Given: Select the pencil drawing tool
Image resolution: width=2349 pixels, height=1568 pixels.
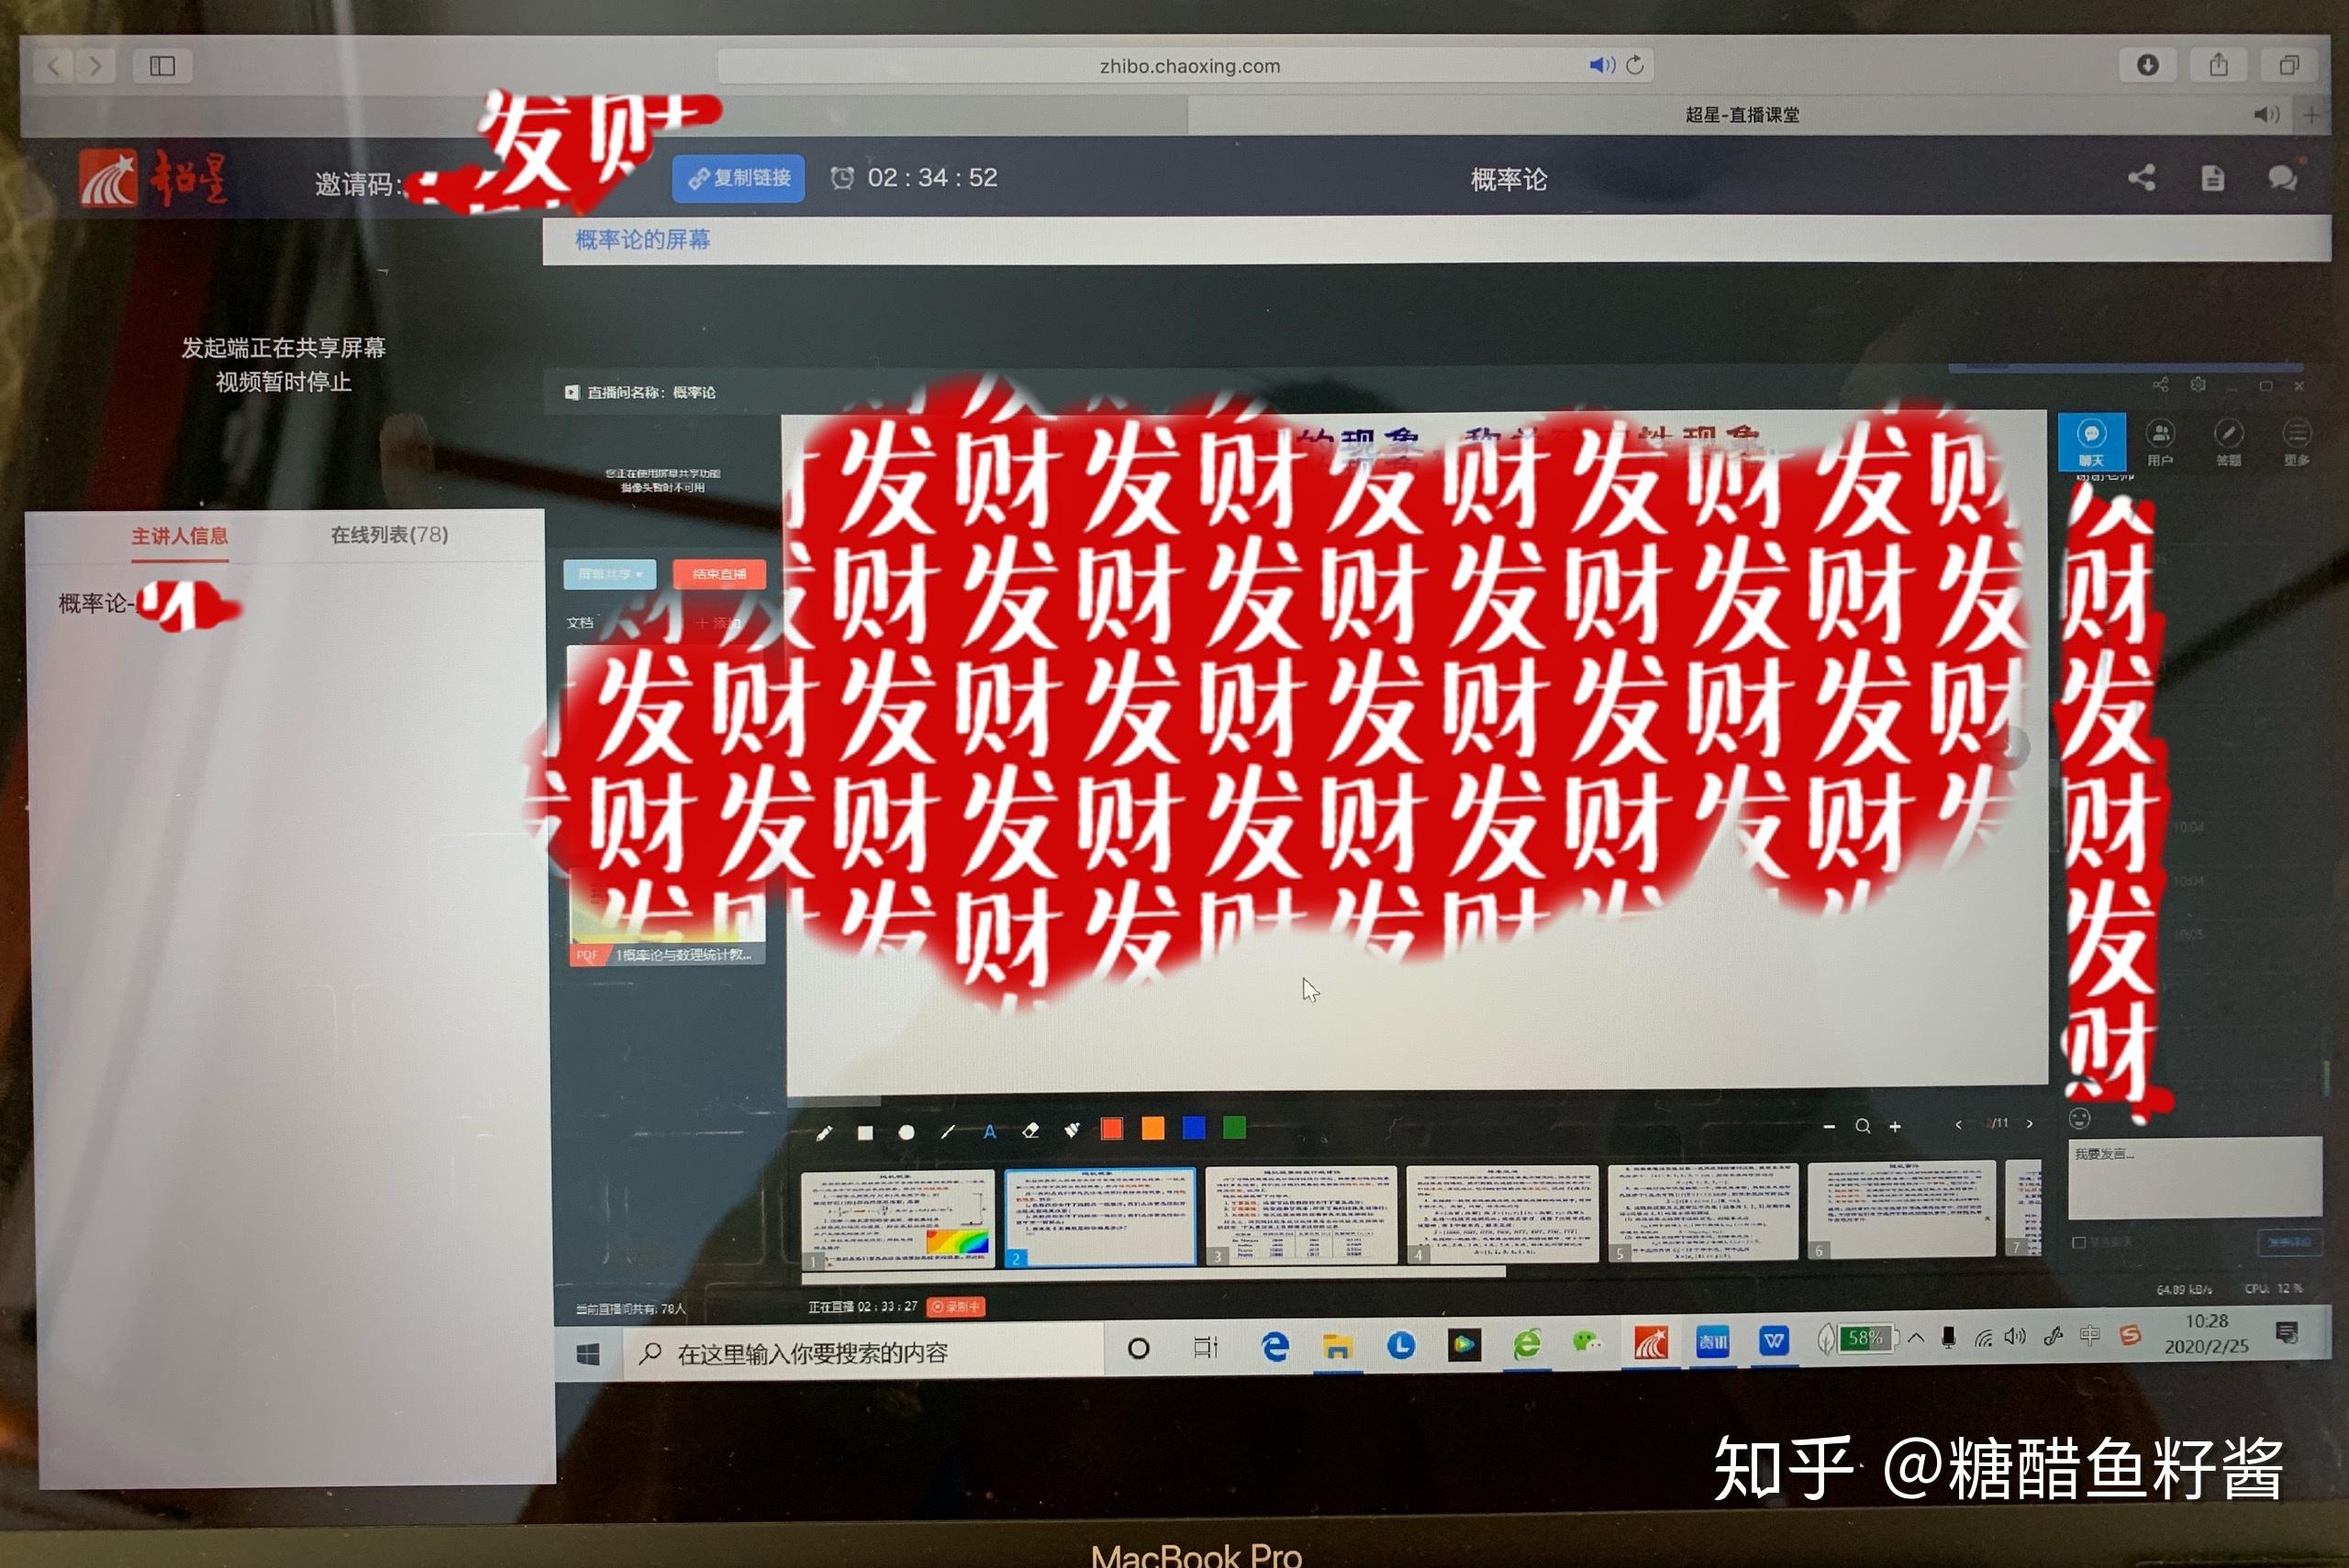Looking at the screenshot, I should pos(823,1133).
